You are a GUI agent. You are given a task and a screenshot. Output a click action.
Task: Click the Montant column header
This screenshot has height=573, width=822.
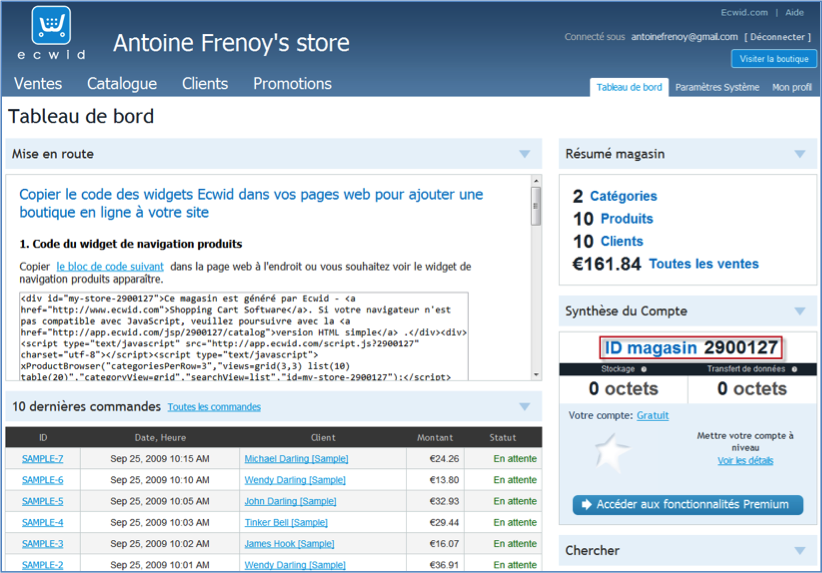[435, 438]
